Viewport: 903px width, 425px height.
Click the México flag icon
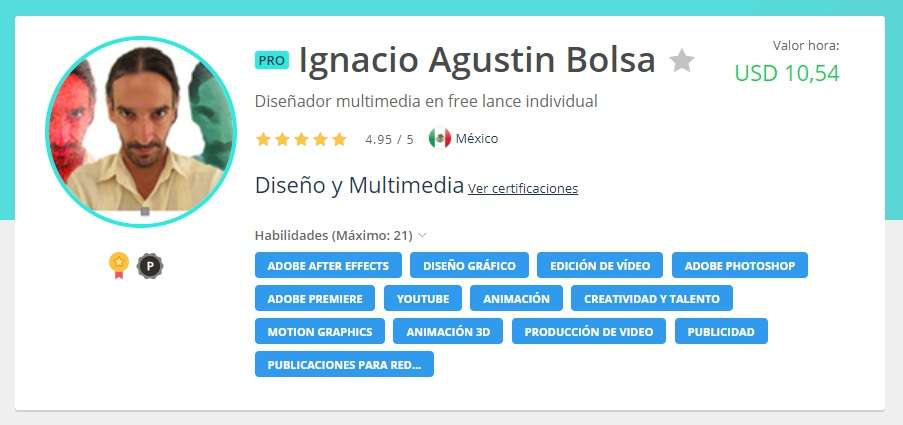(x=439, y=139)
